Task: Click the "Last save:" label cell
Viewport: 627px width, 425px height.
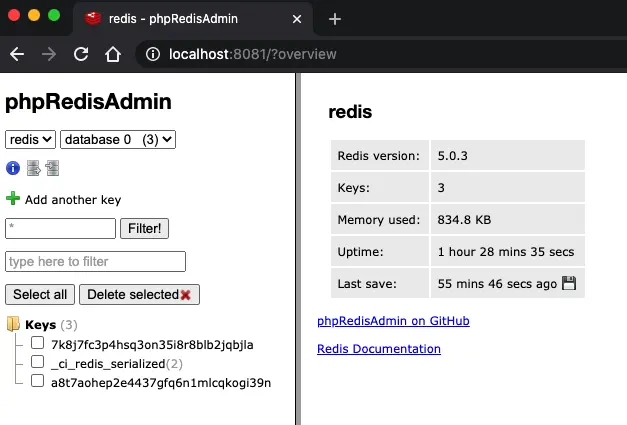Action: tap(380, 283)
